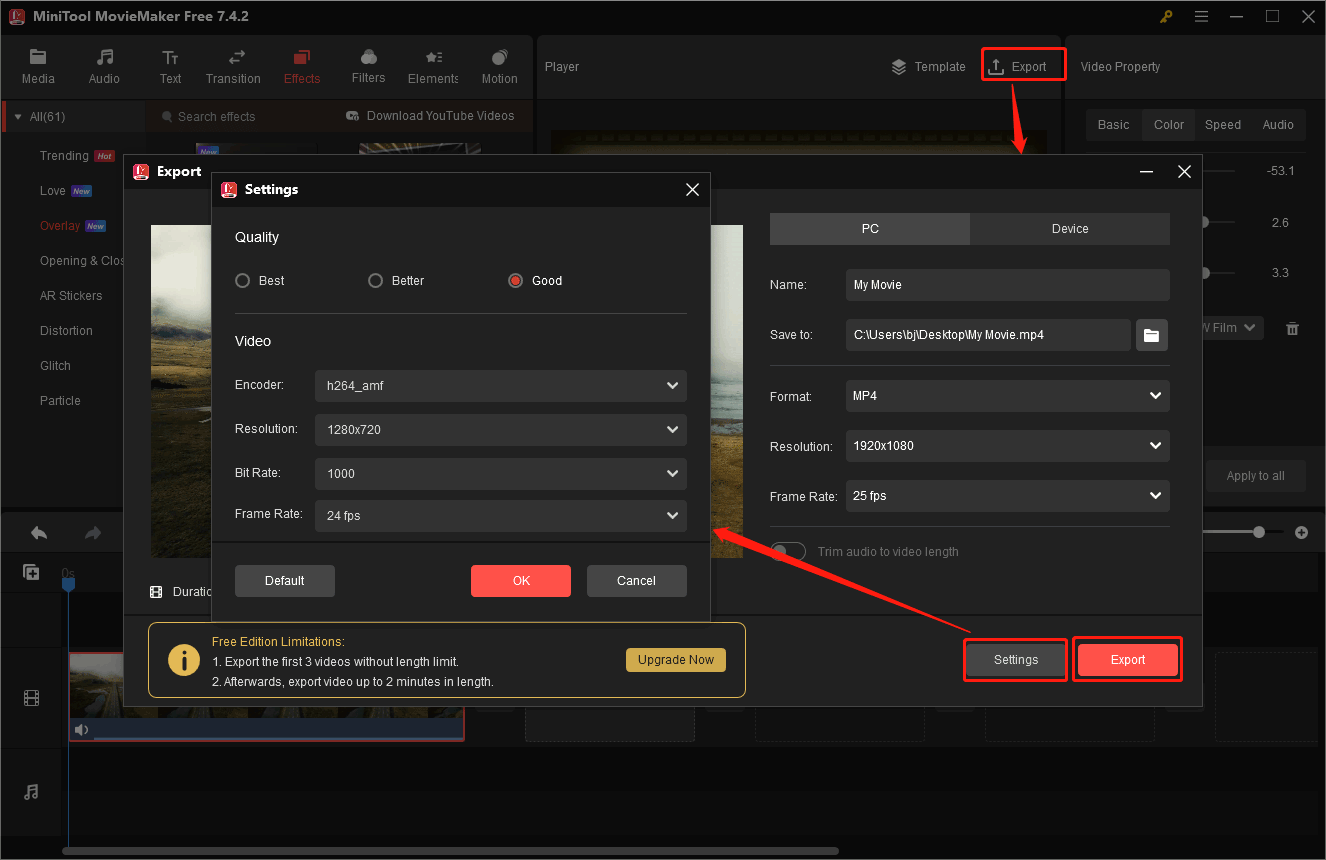Viewport: 1326px width, 860px height.
Task: Click the Name field My Movie
Action: point(1007,285)
